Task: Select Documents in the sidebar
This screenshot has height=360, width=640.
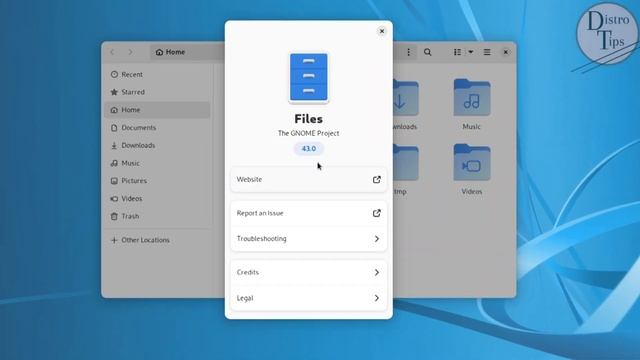Action: tap(158, 127)
